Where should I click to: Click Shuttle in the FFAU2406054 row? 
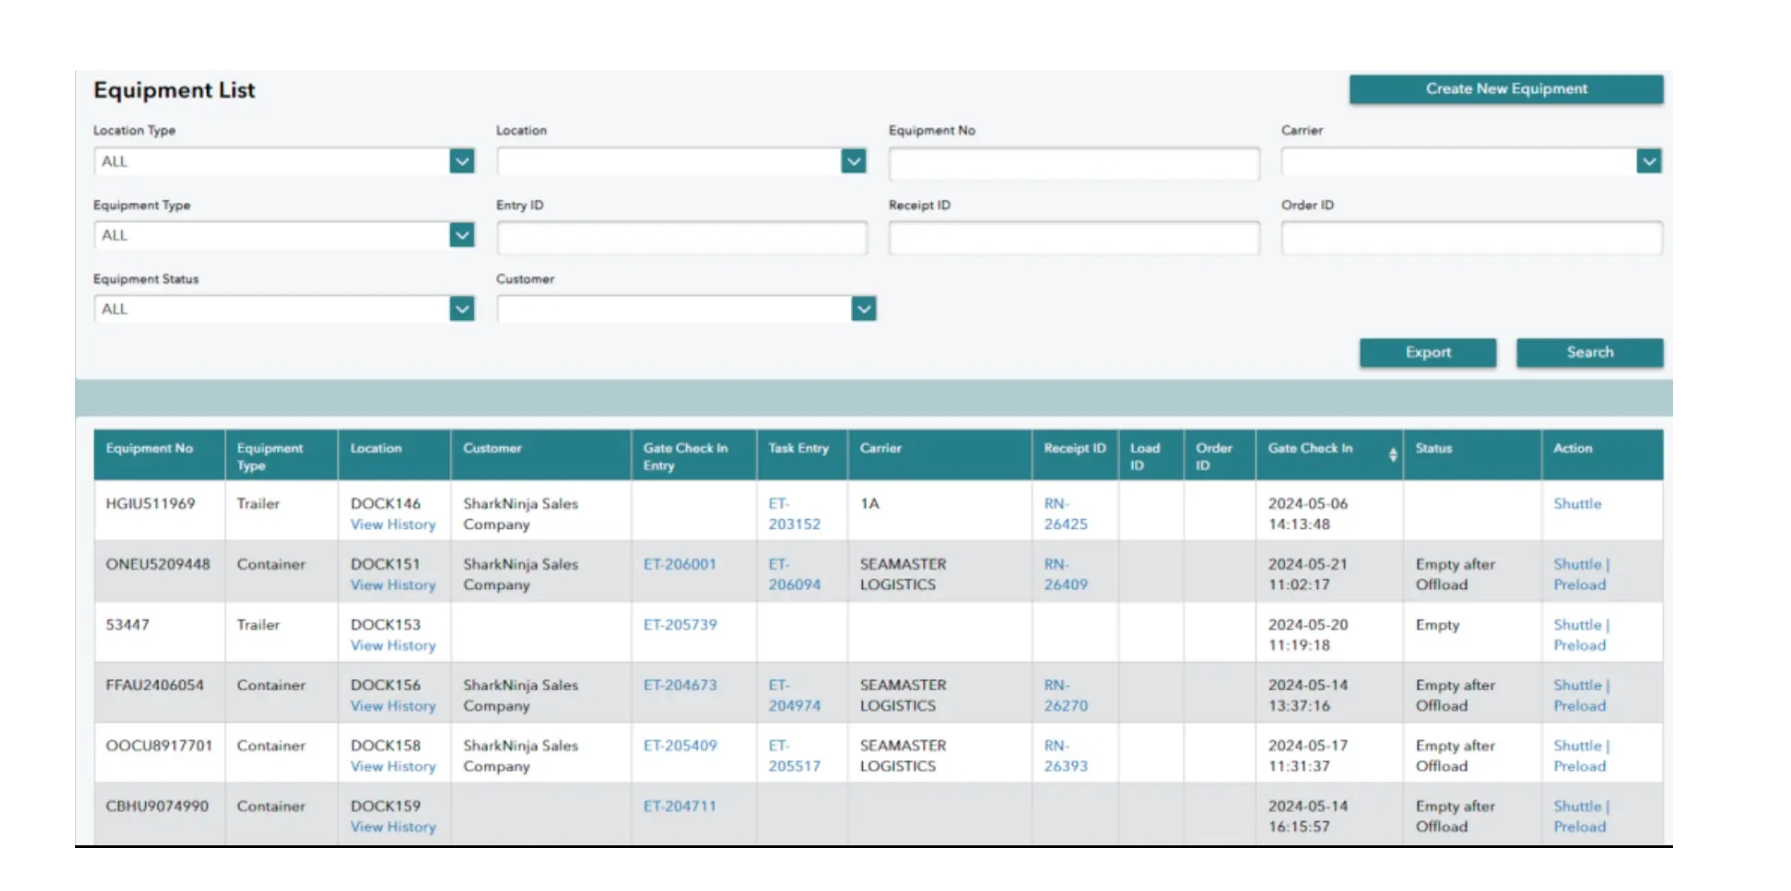pos(1577,685)
